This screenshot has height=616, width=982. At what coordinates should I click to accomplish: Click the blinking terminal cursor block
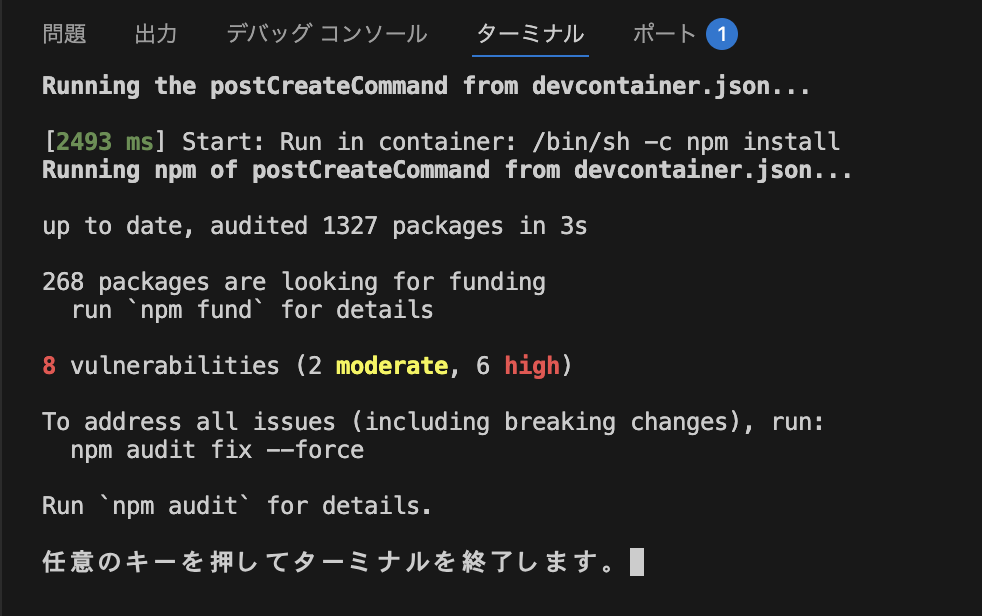pos(638,561)
